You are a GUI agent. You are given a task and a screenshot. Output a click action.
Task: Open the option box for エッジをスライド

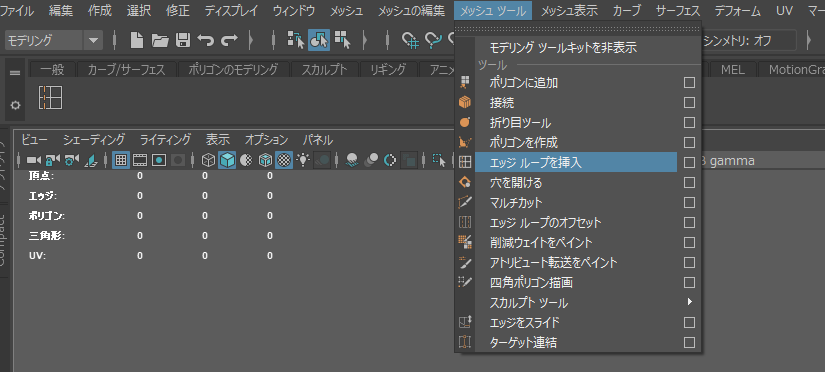coord(689,323)
